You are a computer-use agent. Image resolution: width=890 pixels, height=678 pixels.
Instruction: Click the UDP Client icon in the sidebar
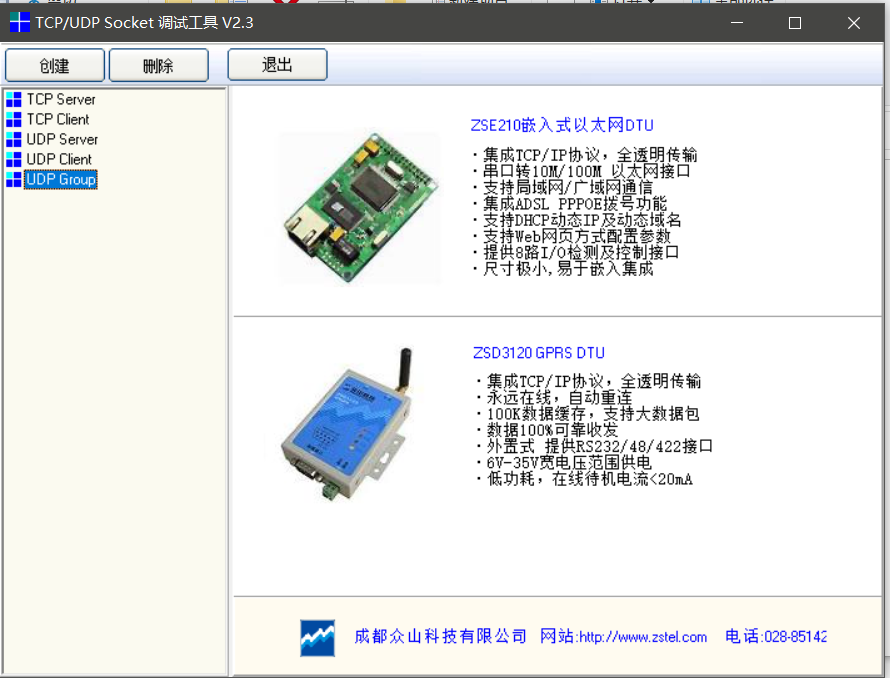(x=13, y=159)
